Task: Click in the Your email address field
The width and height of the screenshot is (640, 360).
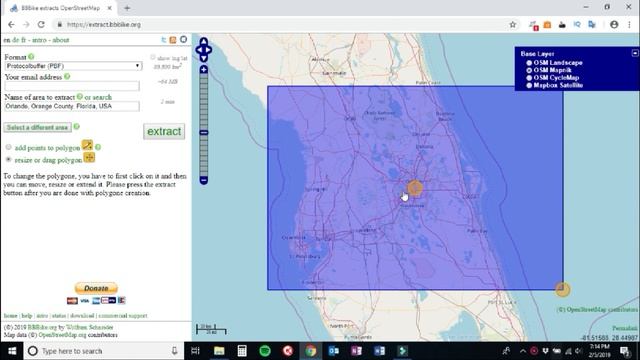Action: coord(72,86)
